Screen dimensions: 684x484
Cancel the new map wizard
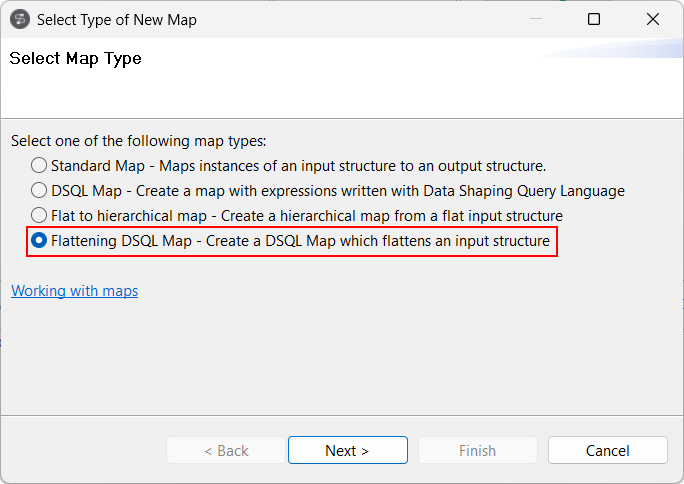click(x=607, y=450)
